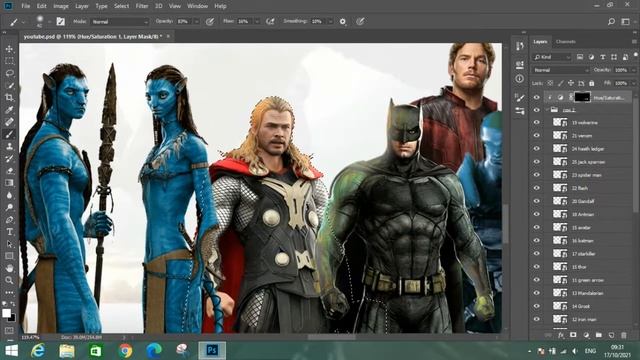Select the Pen tool

click(x=9, y=220)
